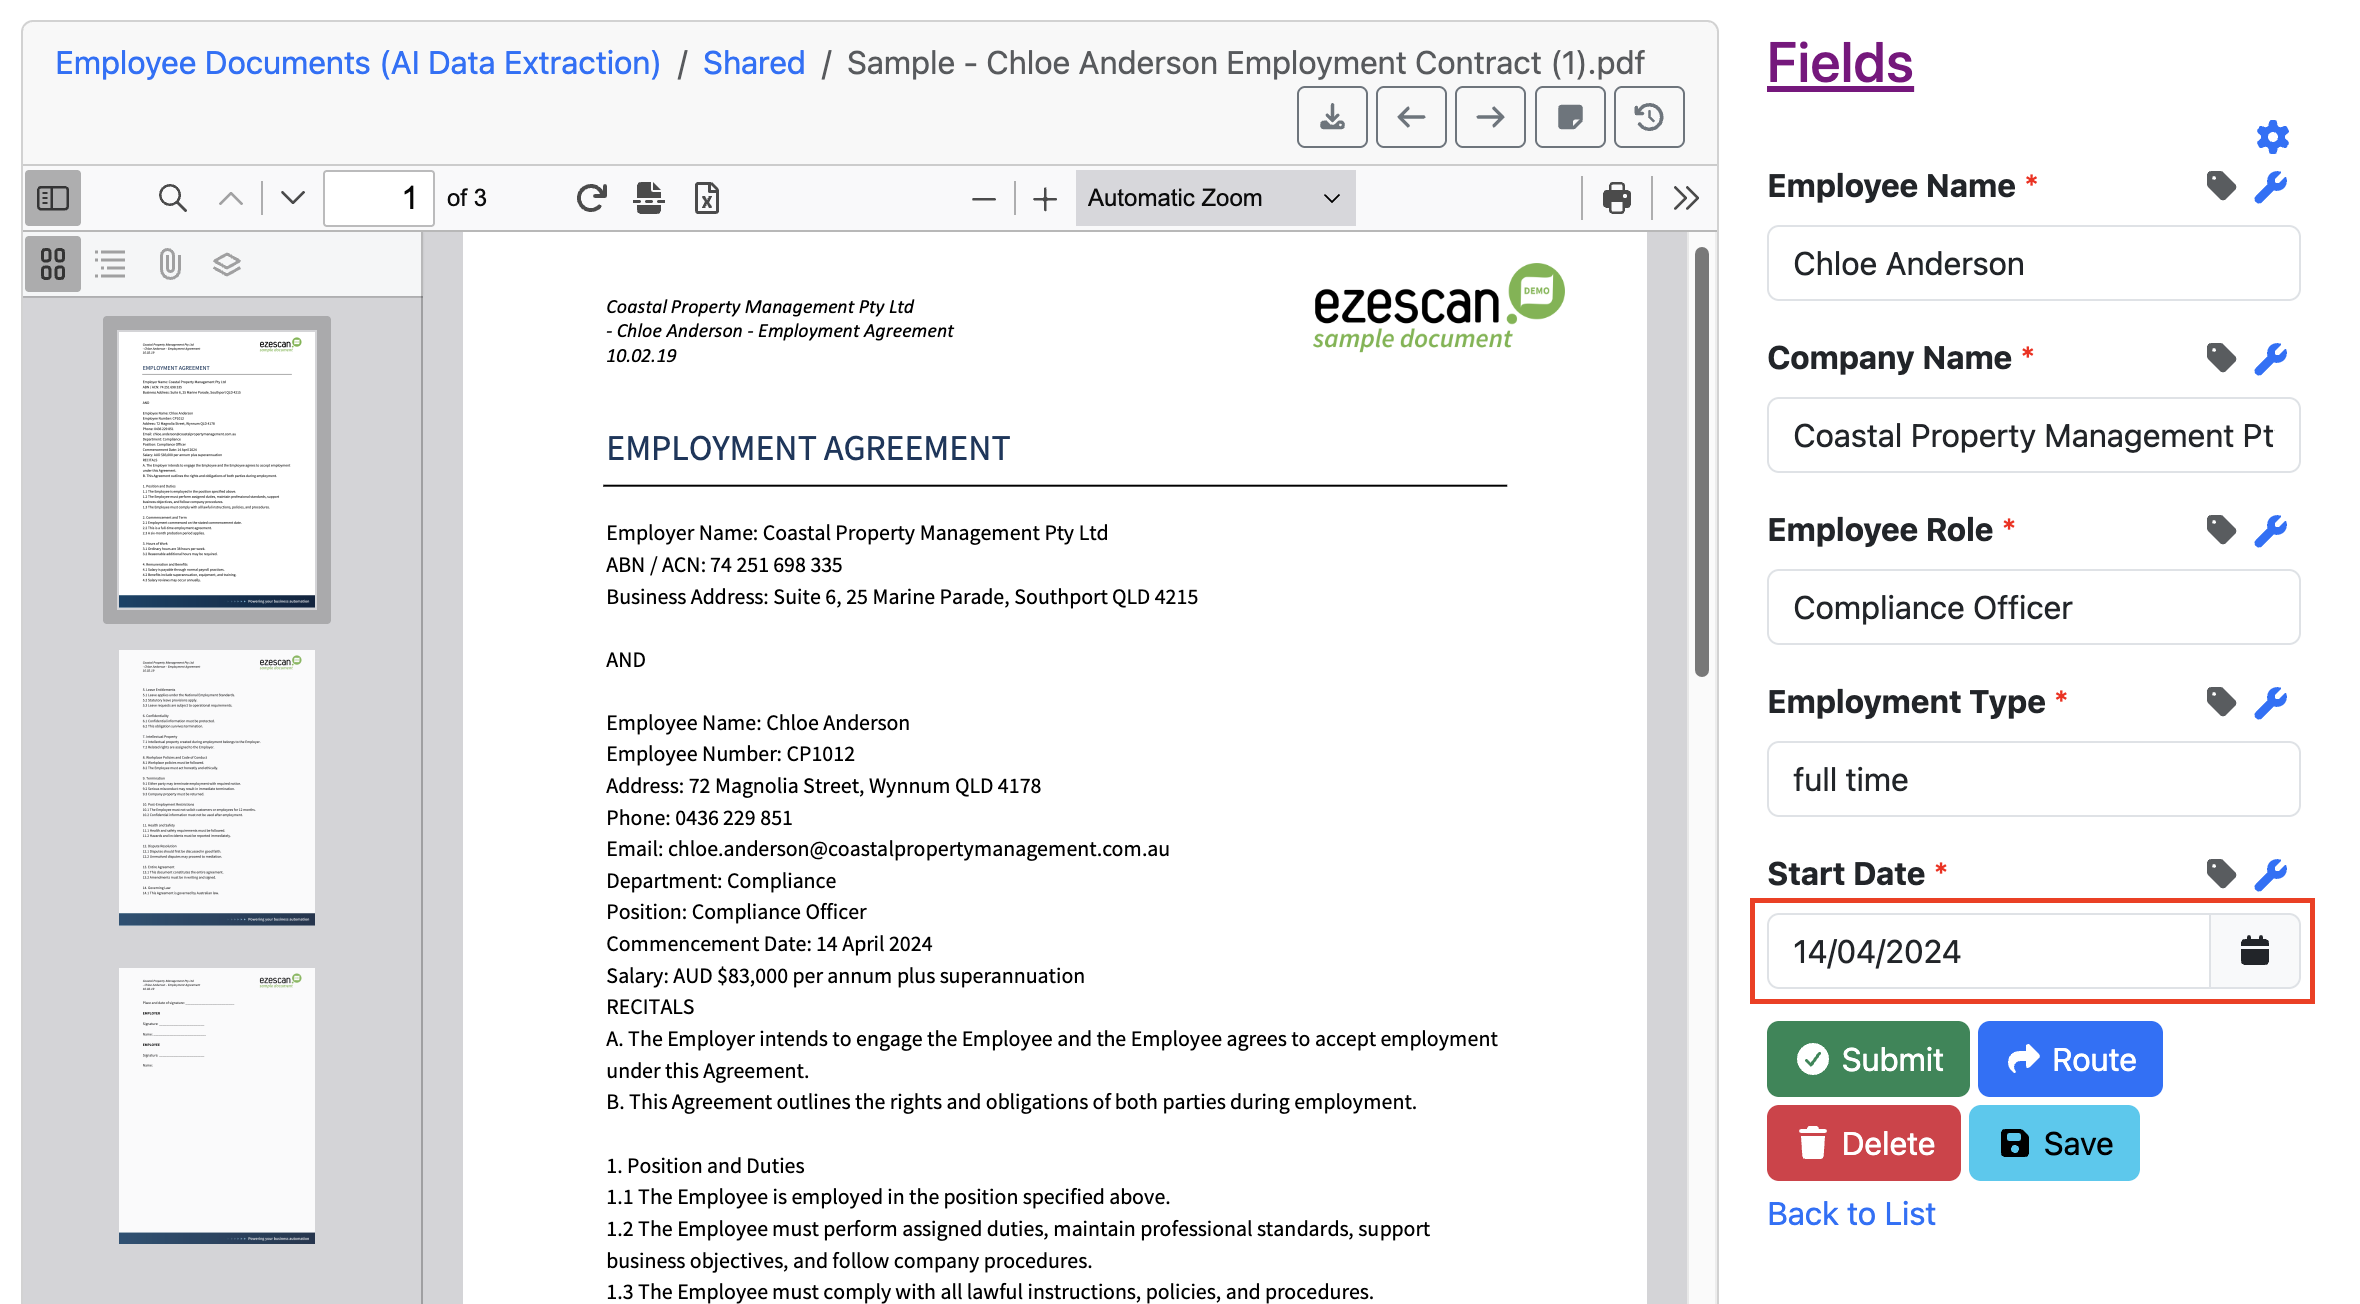Go to previous page chevron

coord(231,198)
